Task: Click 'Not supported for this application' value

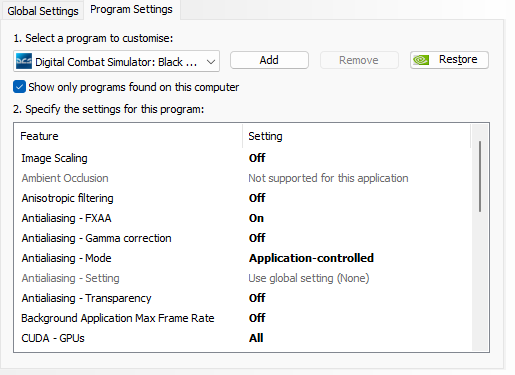Action: [x=328, y=178]
